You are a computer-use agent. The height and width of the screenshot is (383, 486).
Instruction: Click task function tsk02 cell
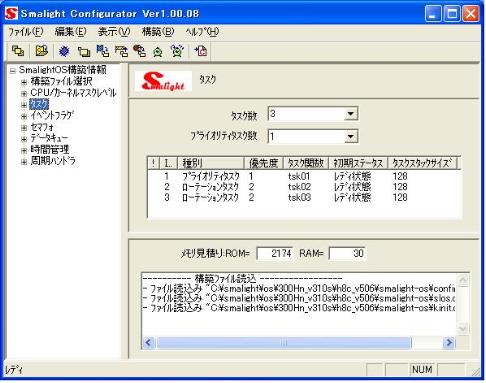point(299,187)
